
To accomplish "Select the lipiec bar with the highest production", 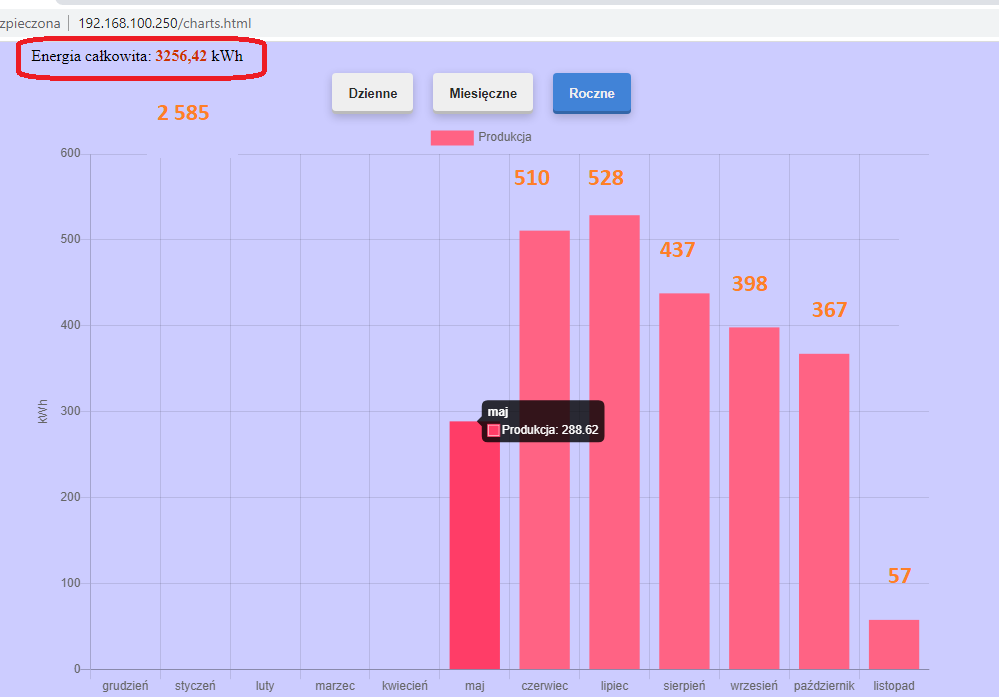I will 614,442.
